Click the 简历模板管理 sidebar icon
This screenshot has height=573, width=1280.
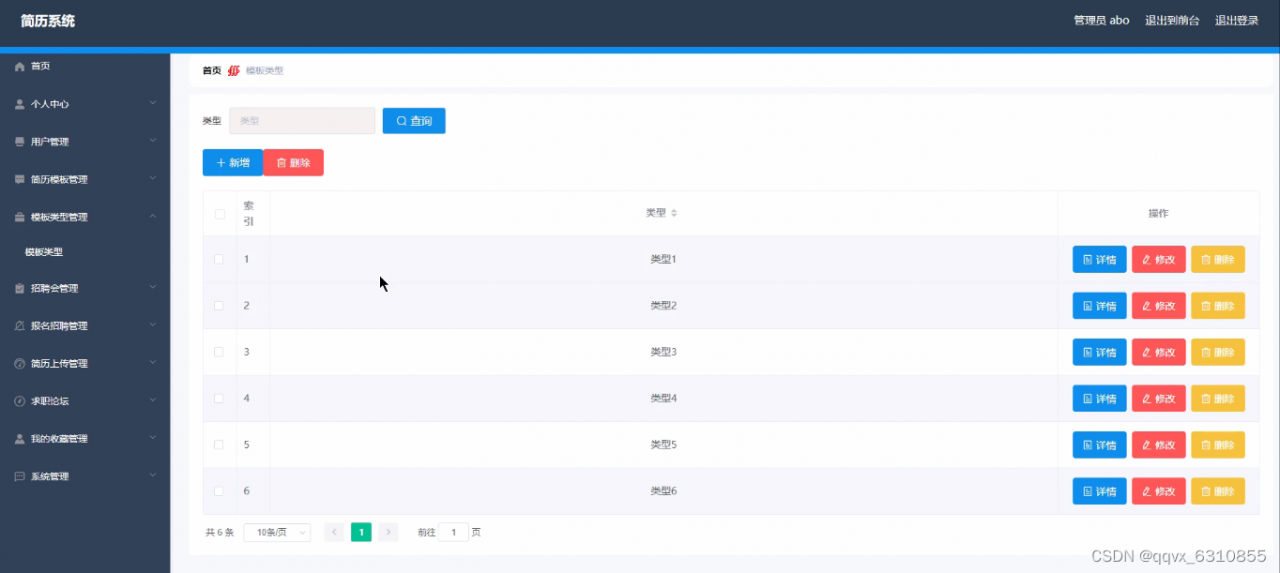(19, 180)
